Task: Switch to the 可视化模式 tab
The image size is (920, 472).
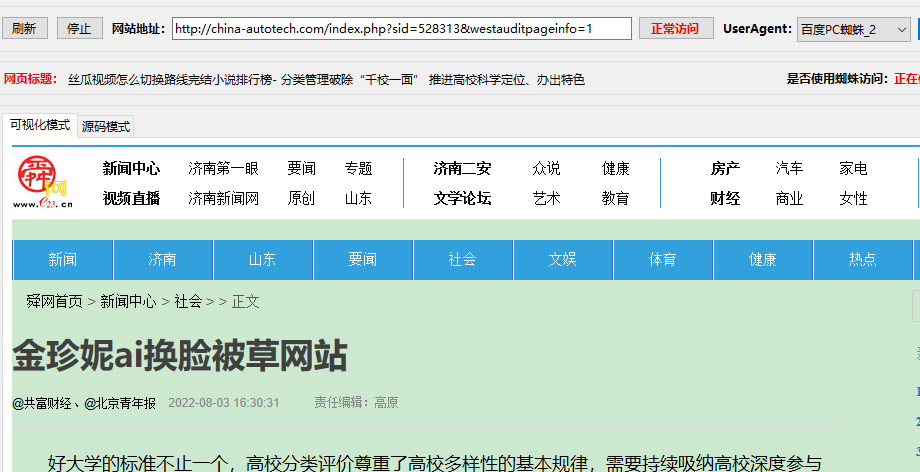Action: [x=40, y=125]
